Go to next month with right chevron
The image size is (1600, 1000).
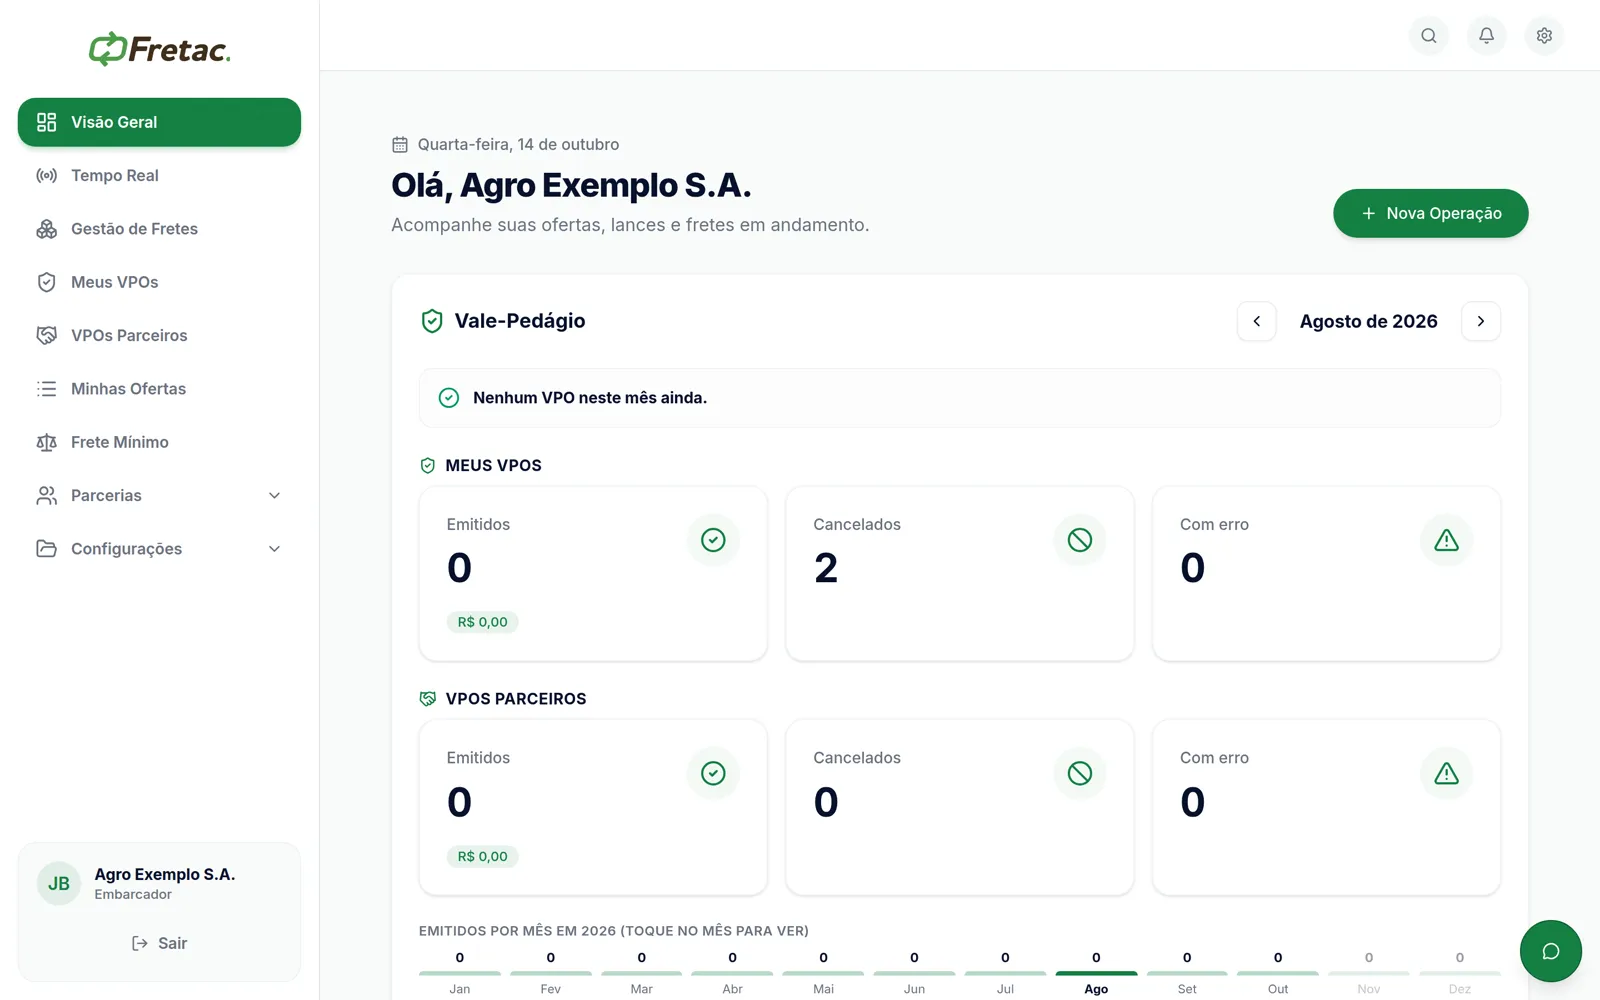coord(1481,321)
